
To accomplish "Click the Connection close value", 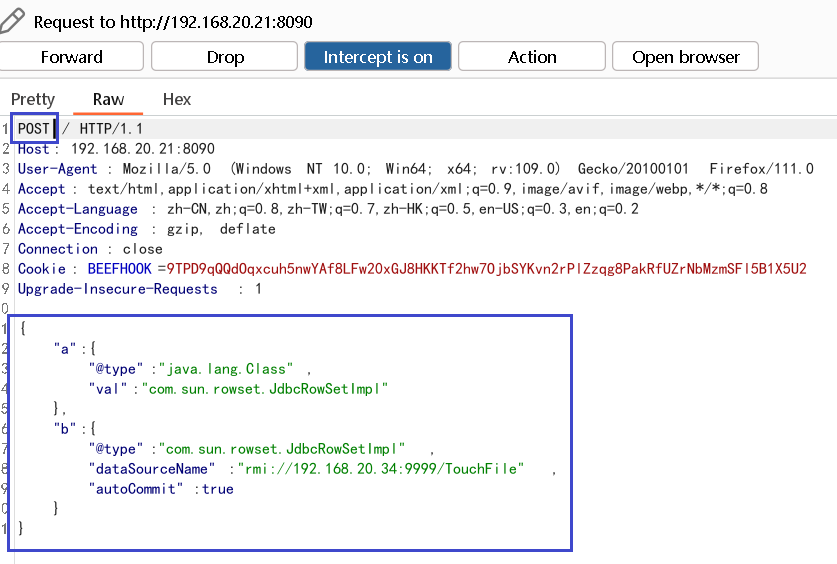I will pos(143,249).
